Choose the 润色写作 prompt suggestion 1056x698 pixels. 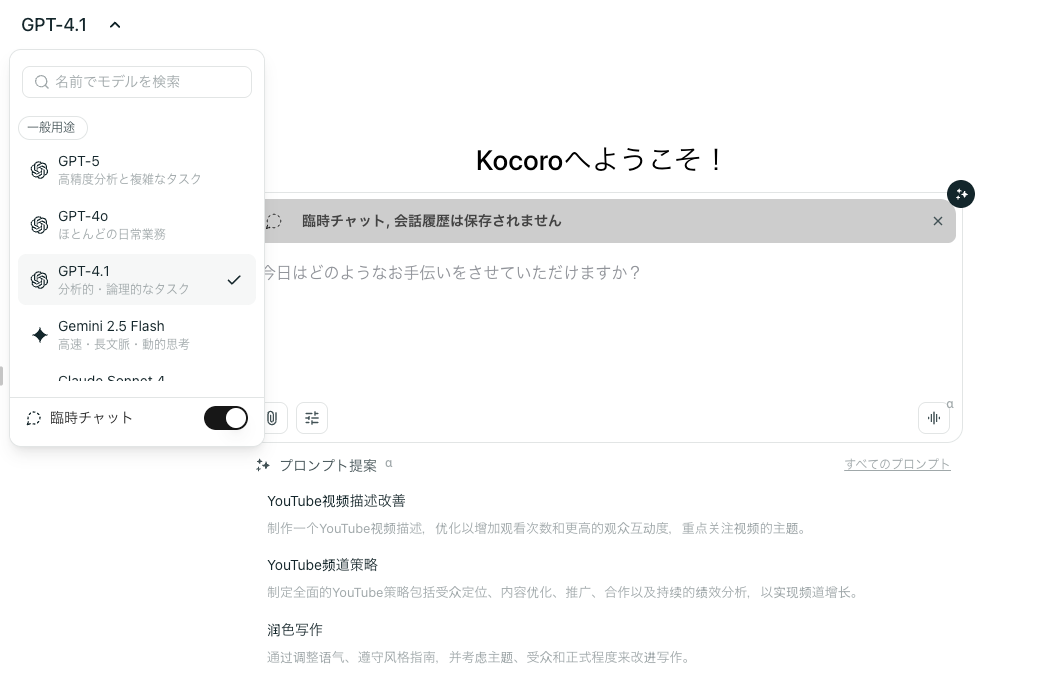295,630
